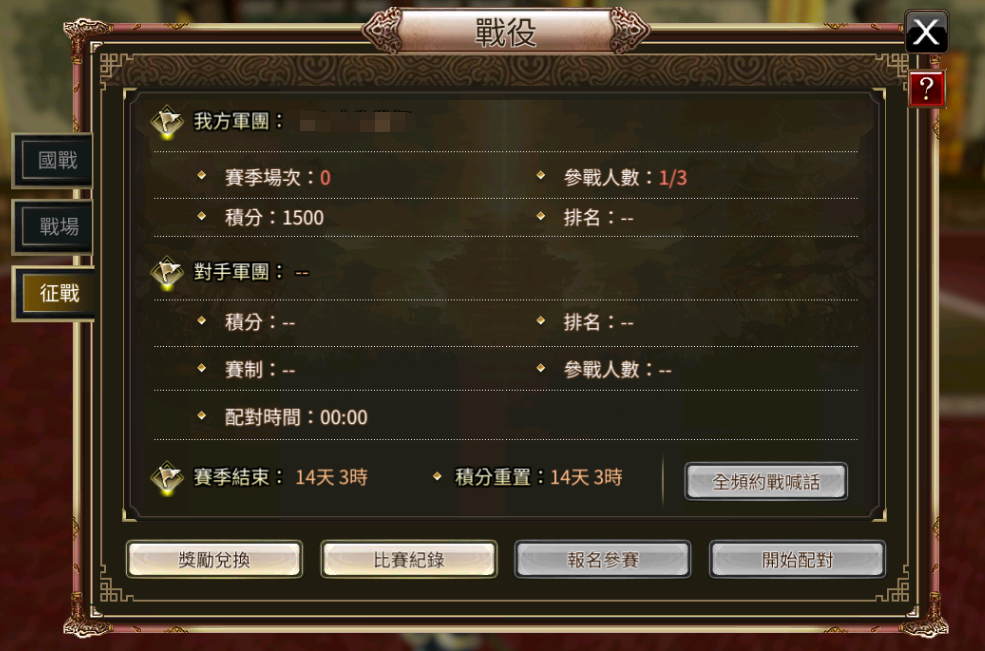
Task: Click flag icon beside 對手軍團
Action: (166, 273)
